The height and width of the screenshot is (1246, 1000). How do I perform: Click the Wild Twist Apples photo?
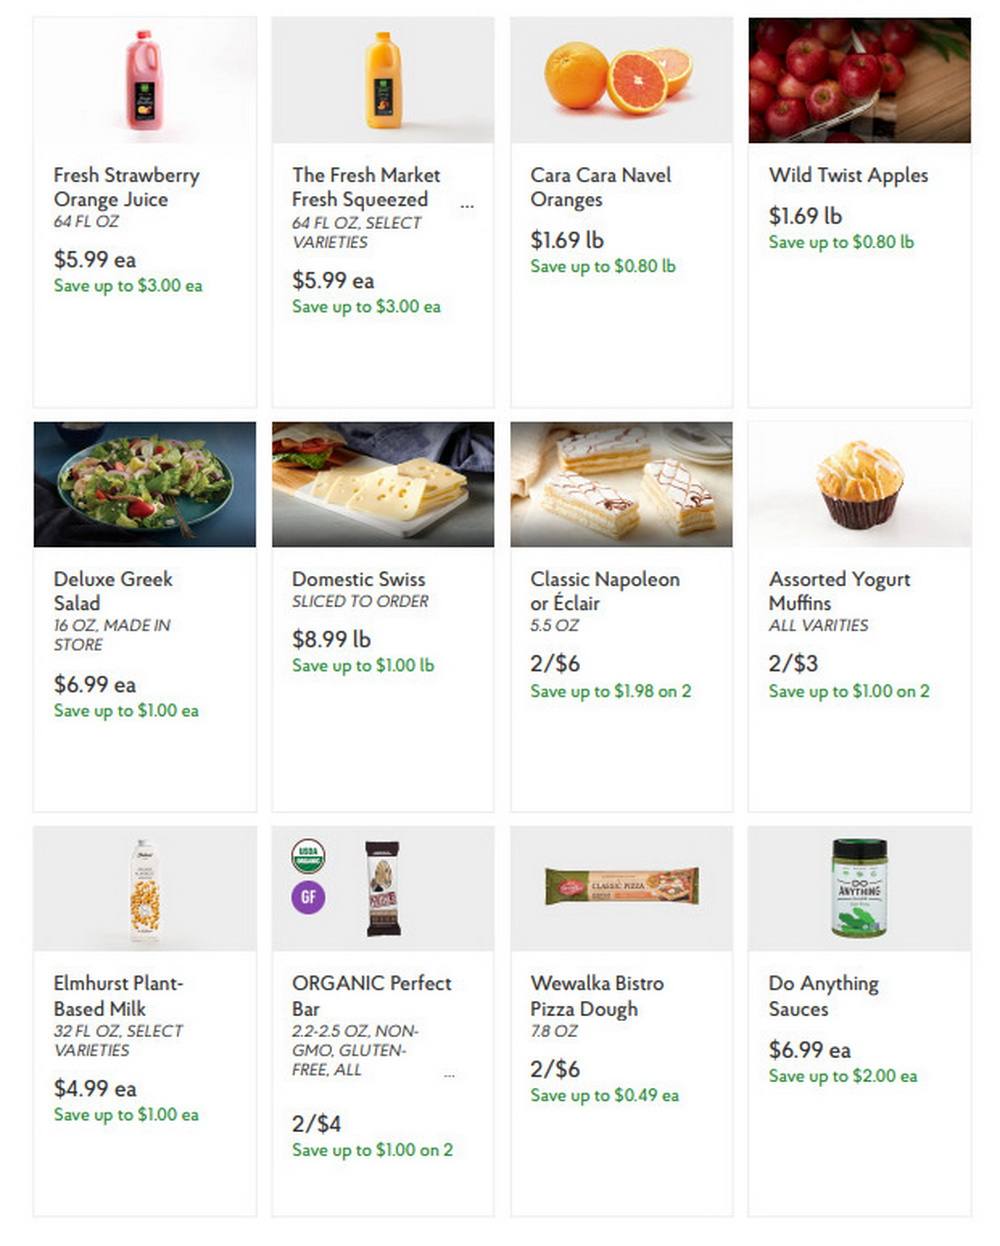[x=860, y=80]
